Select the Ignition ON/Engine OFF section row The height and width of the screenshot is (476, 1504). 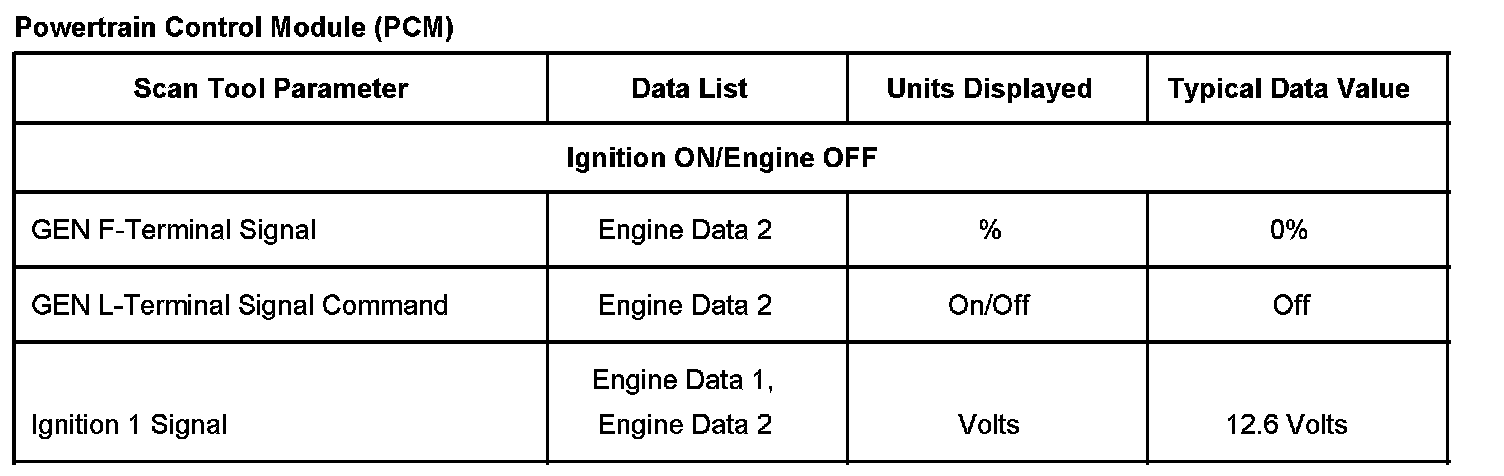721,159
